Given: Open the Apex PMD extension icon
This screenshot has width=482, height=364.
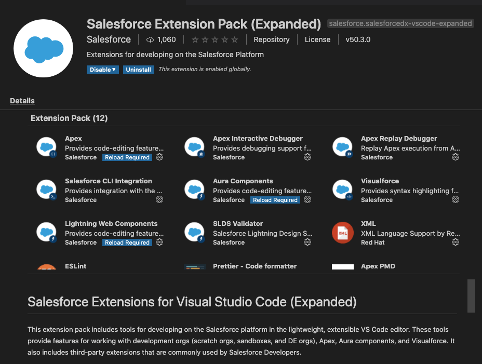Looking at the screenshot, I should tap(343, 267).
